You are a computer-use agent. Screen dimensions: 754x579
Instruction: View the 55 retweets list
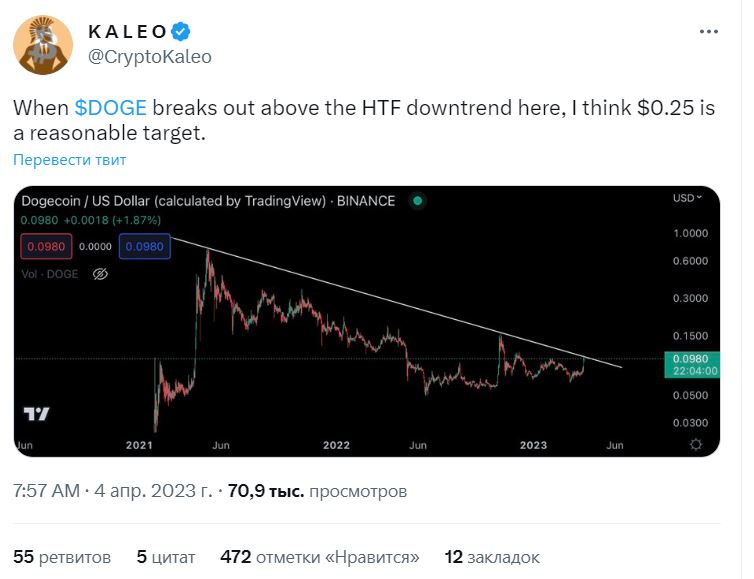pos(62,556)
